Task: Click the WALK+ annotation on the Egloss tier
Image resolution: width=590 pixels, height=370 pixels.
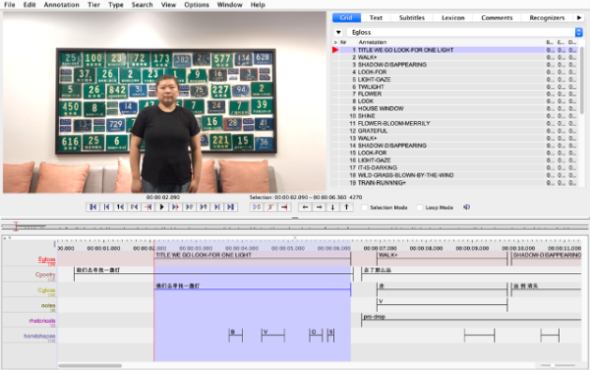Action: (x=442, y=255)
